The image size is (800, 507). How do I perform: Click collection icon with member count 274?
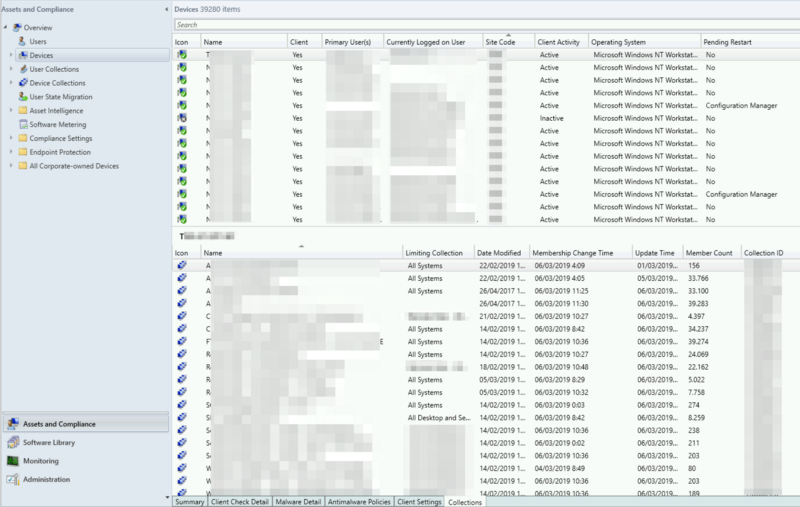[x=182, y=404]
